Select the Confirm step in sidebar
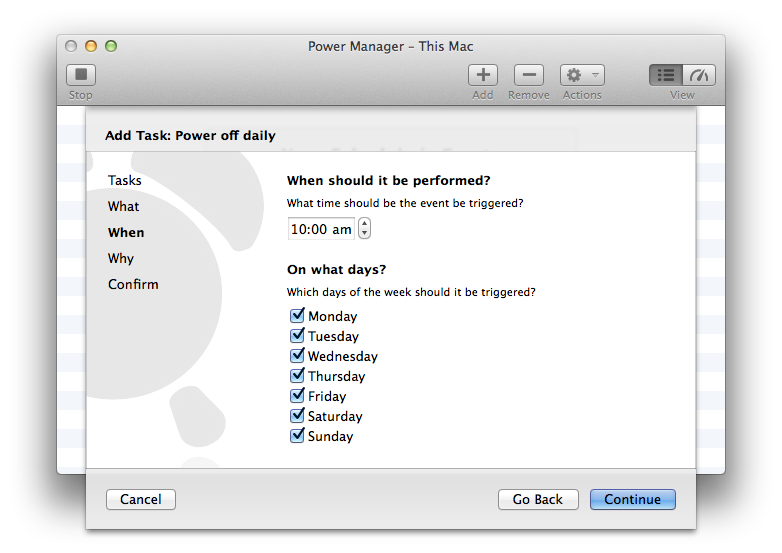Screen dimensions: 782x553 coord(133,284)
